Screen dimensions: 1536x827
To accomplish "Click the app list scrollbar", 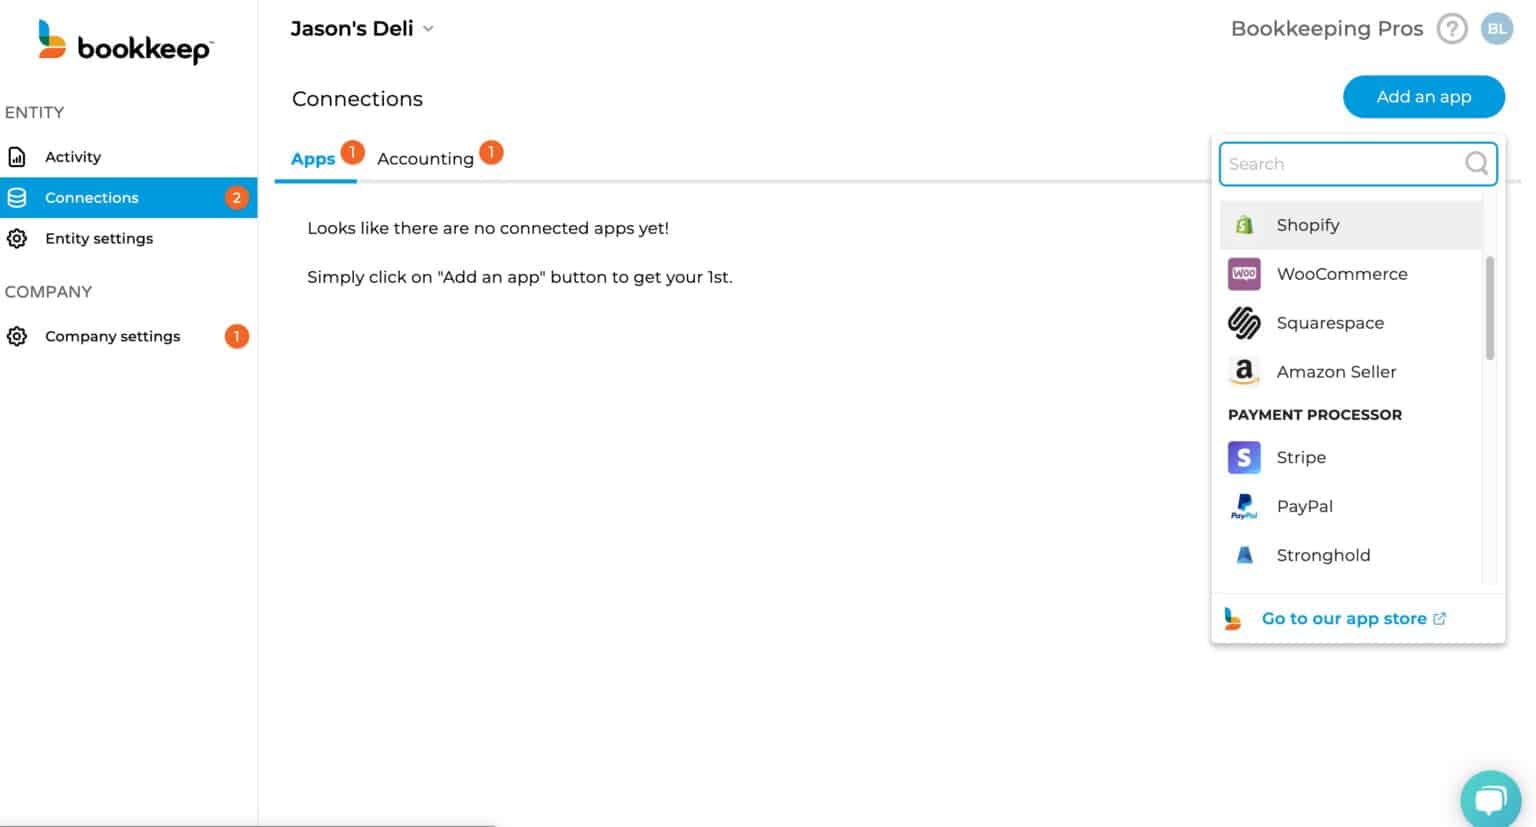I will pos(1490,308).
